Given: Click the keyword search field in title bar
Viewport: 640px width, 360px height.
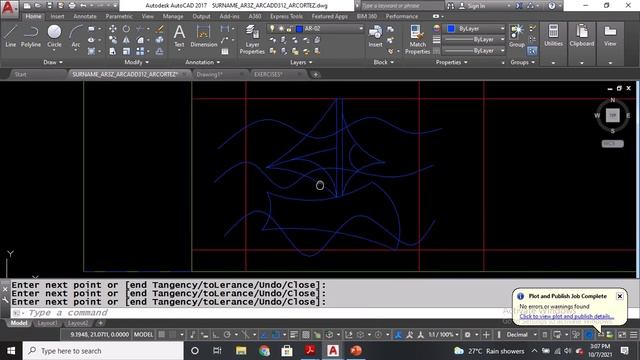Looking at the screenshot, I should point(402,6).
